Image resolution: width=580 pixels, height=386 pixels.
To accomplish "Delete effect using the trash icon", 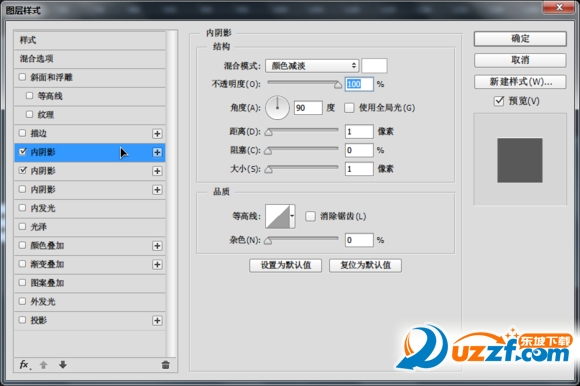I will coord(165,365).
